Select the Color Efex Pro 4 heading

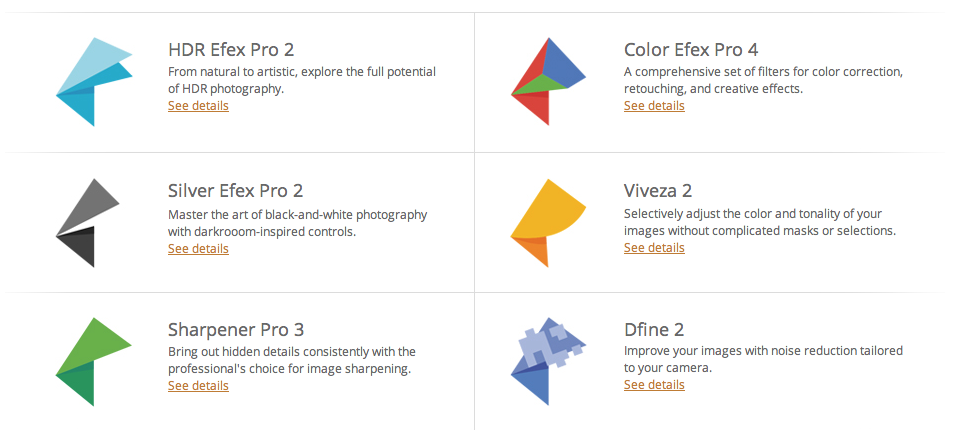pos(691,50)
